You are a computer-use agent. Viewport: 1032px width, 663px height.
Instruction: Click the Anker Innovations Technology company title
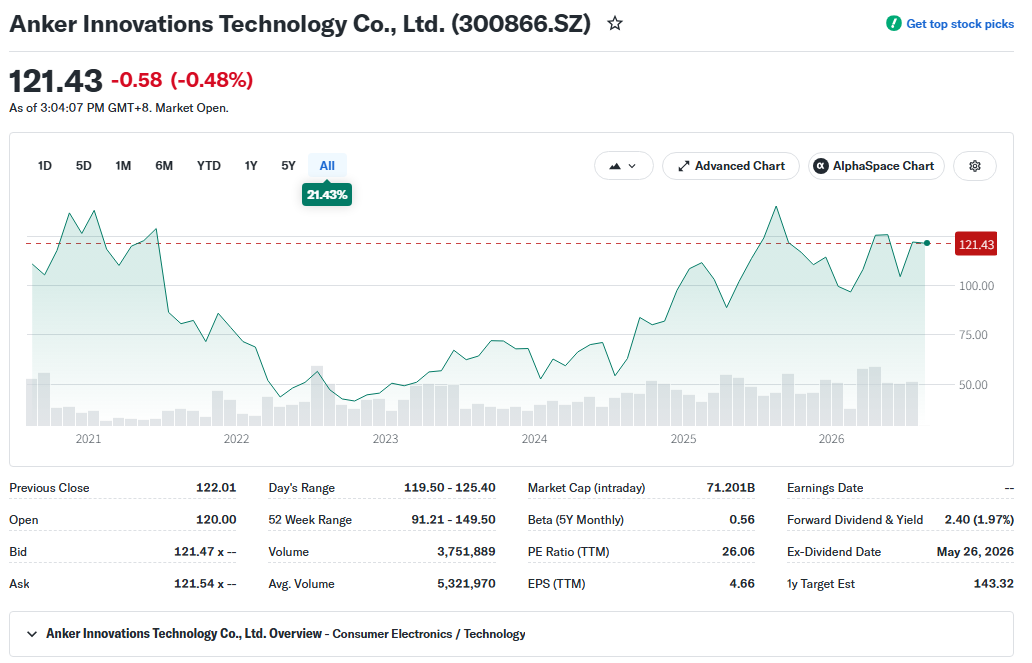tap(300, 24)
